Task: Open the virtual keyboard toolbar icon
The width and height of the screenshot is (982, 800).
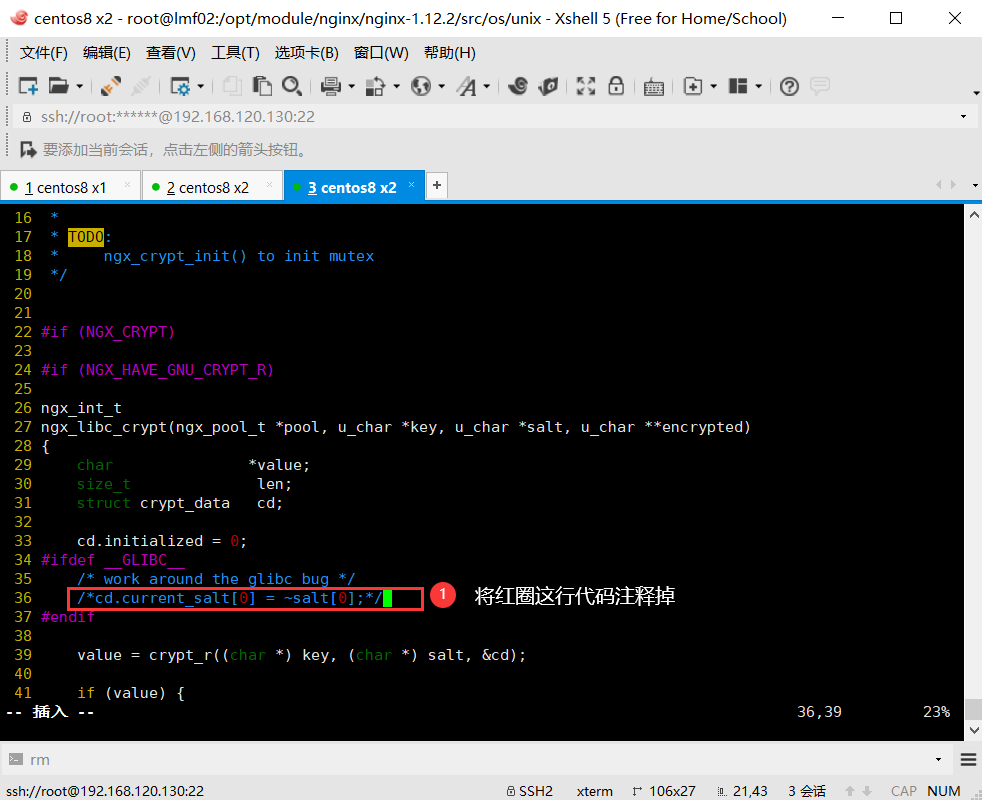Action: pyautogui.click(x=654, y=86)
